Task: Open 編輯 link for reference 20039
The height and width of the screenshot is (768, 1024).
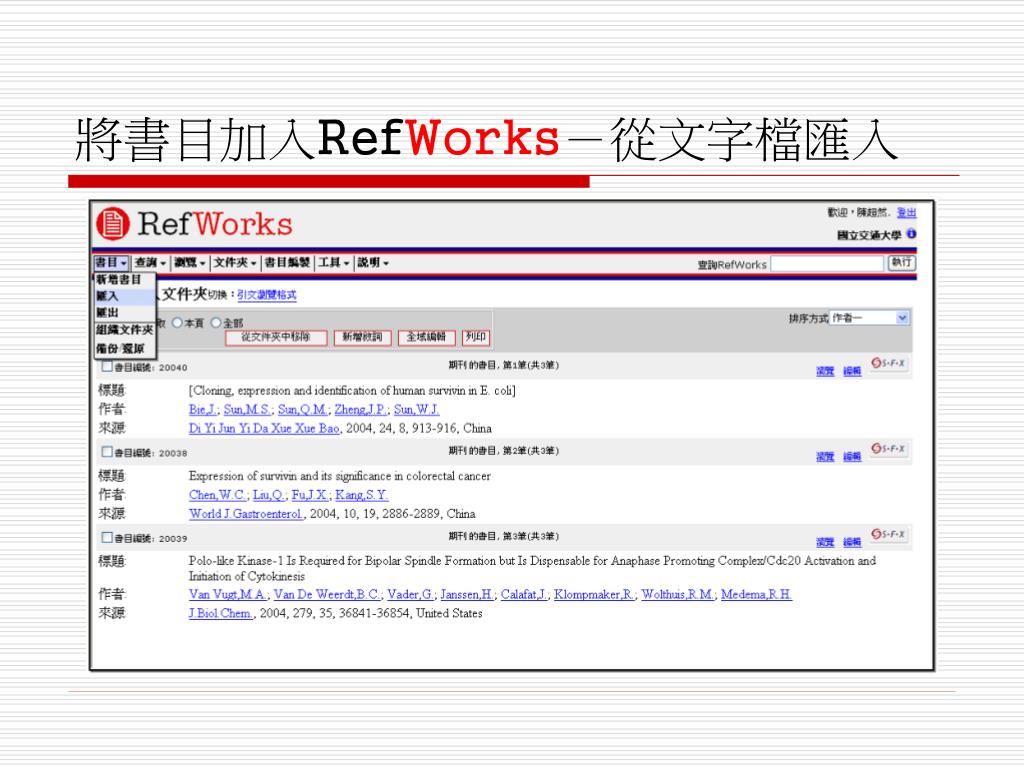Action: point(852,542)
